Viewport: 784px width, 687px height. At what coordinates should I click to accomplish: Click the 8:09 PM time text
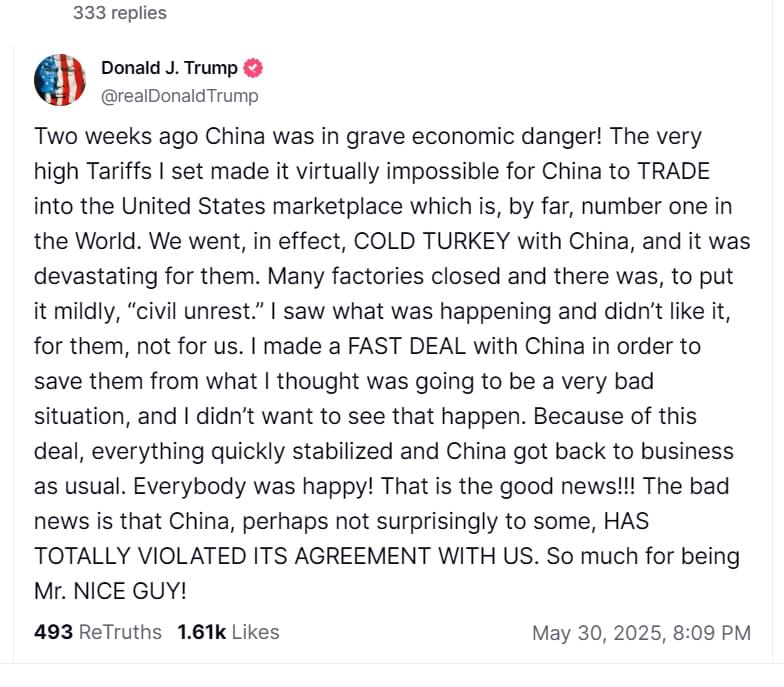click(x=712, y=633)
